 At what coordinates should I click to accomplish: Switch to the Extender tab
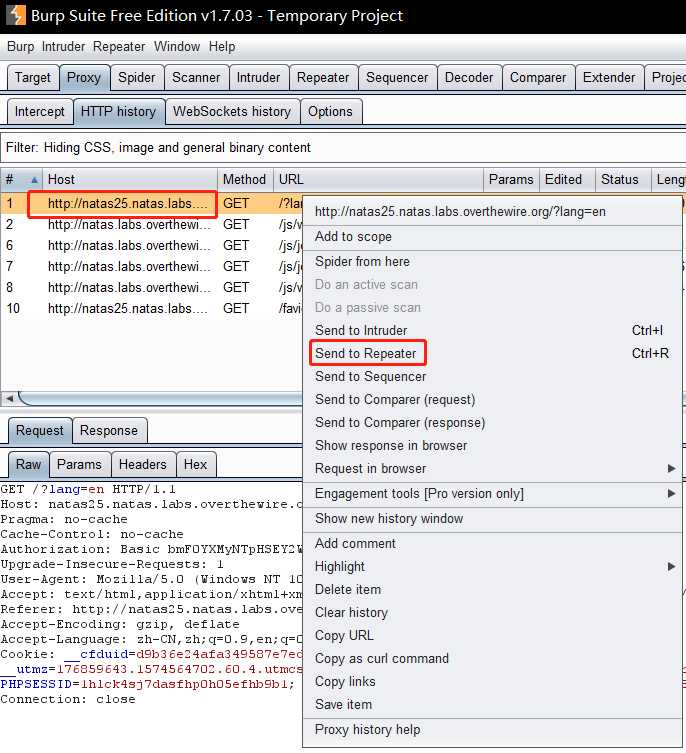609,78
